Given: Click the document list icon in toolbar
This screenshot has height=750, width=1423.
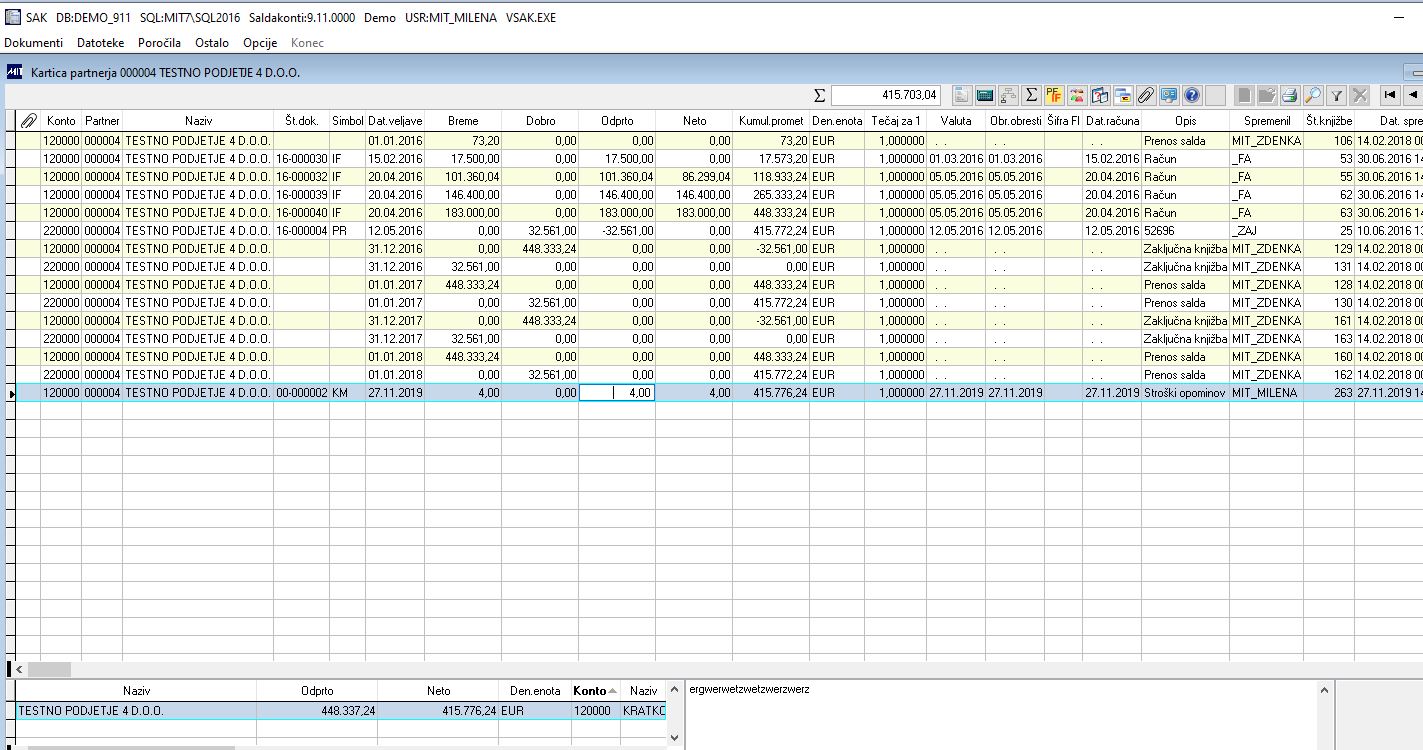Looking at the screenshot, I should click(962, 95).
